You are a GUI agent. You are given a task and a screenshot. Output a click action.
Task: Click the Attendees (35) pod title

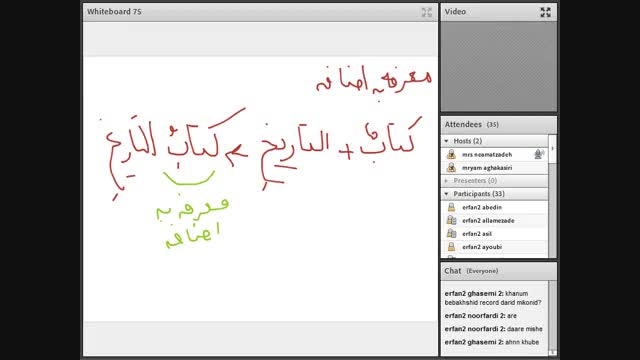click(x=471, y=124)
